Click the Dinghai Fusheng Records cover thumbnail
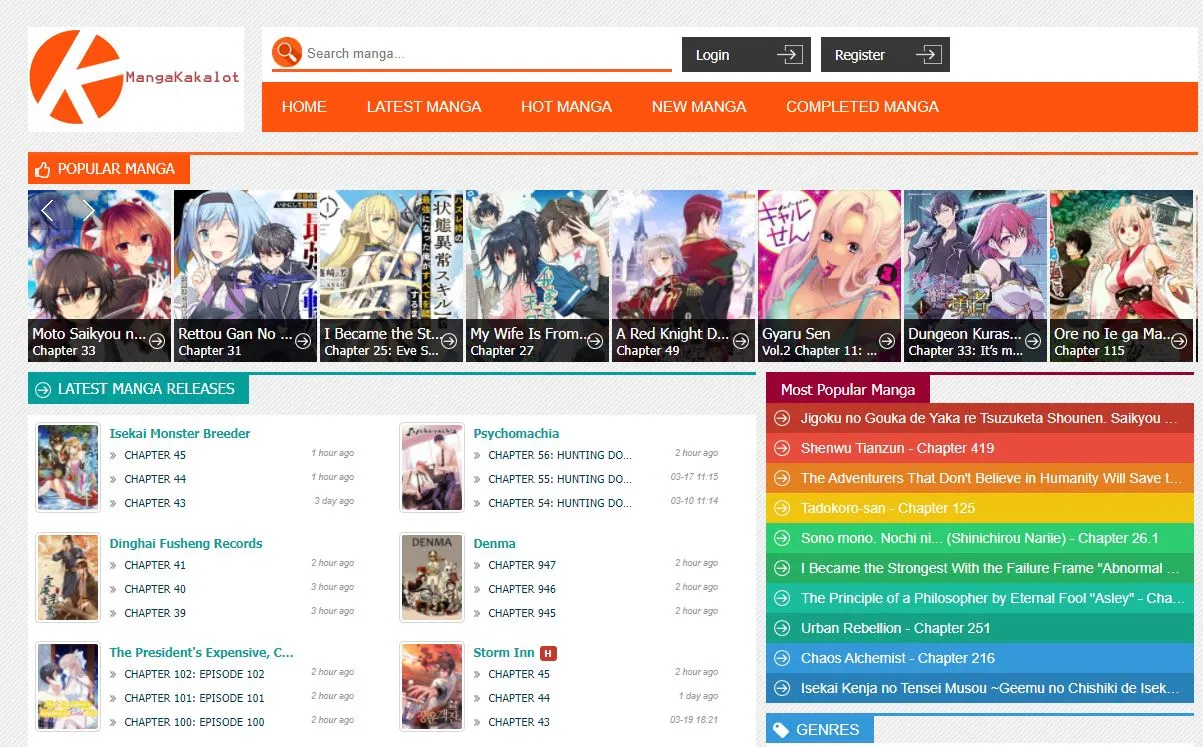 67,578
